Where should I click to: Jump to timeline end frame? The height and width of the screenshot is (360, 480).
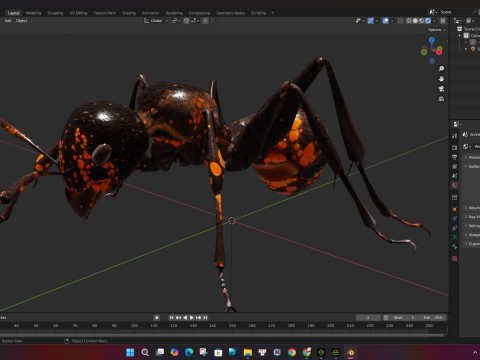(x=205, y=318)
